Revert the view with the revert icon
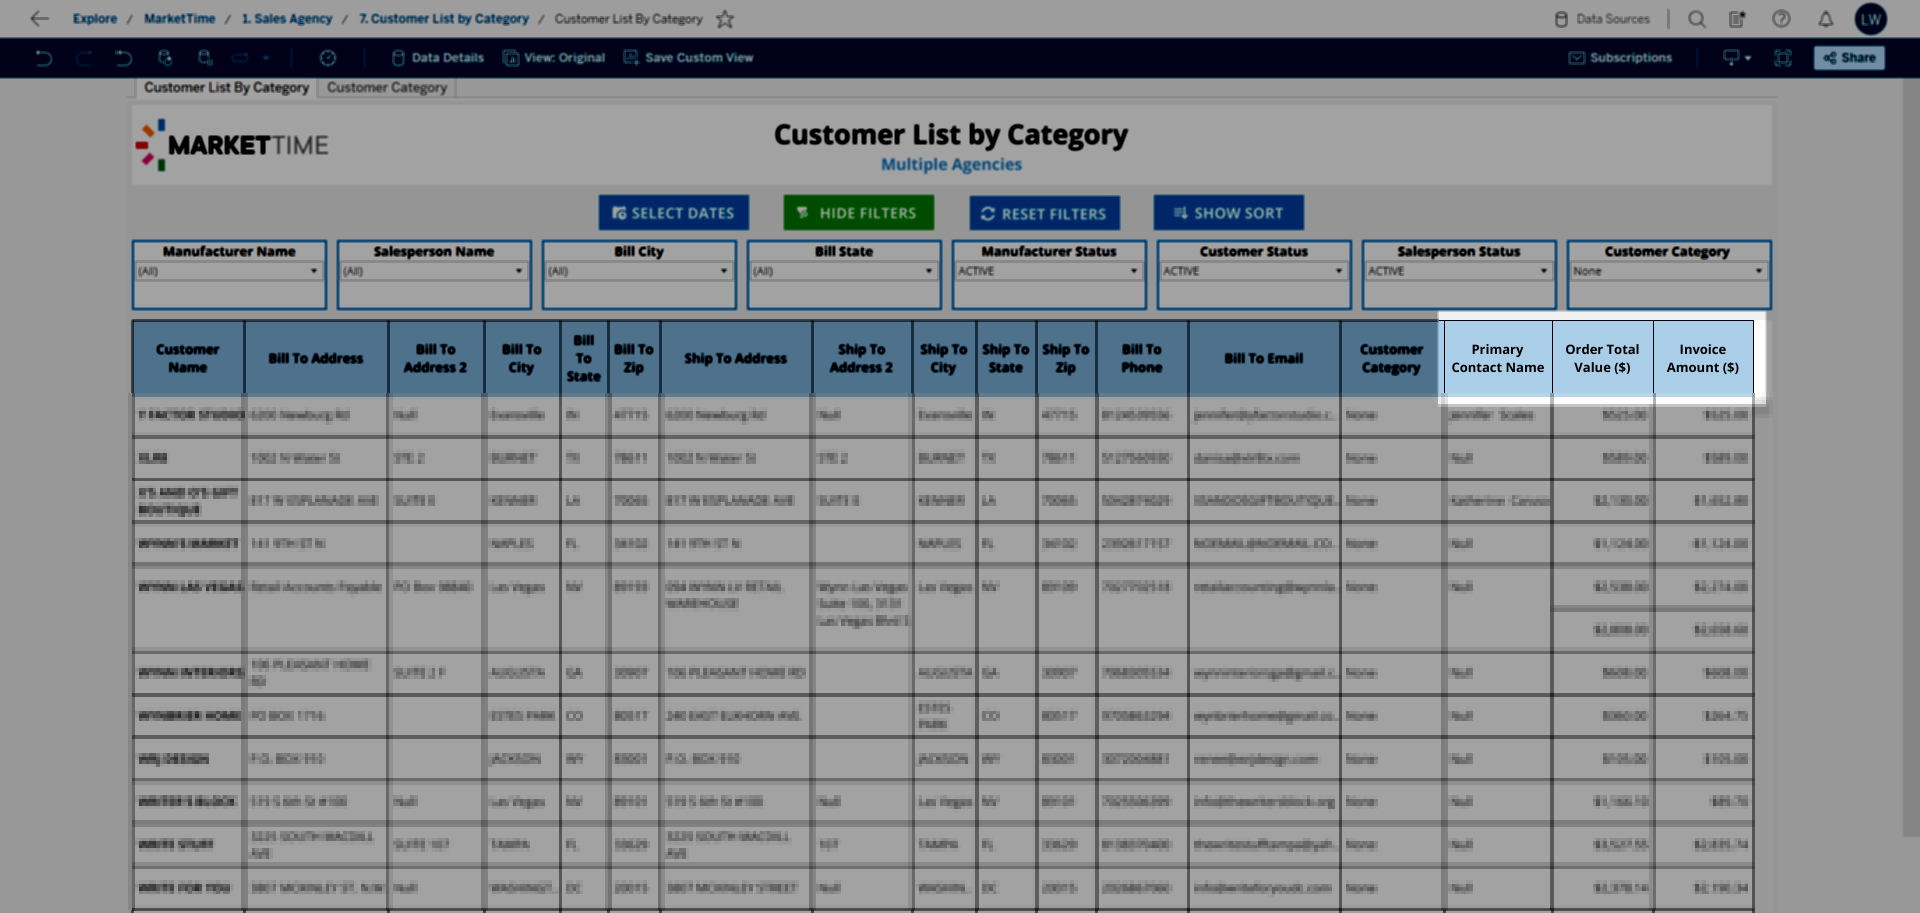1920x913 pixels. point(123,58)
